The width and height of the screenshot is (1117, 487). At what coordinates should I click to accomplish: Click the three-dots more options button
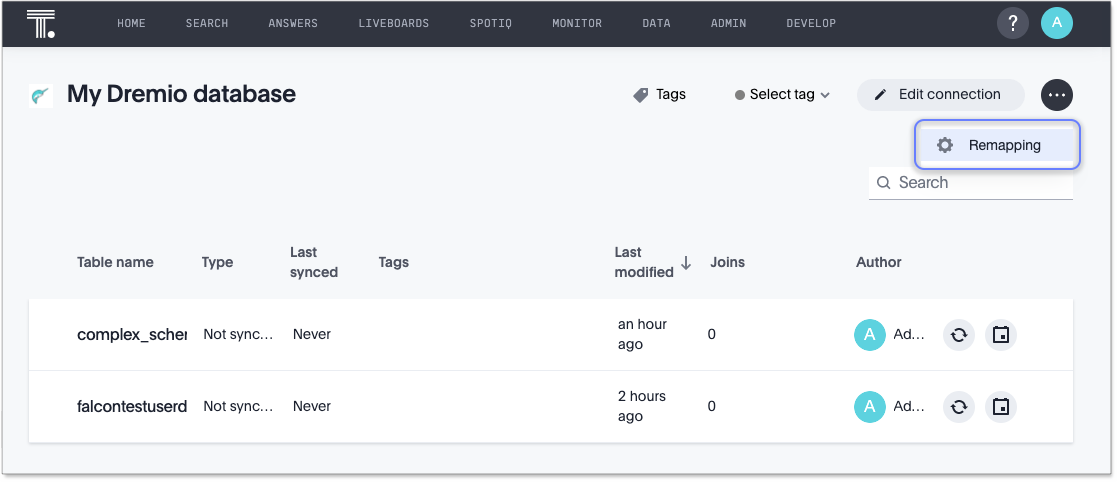coord(1057,95)
